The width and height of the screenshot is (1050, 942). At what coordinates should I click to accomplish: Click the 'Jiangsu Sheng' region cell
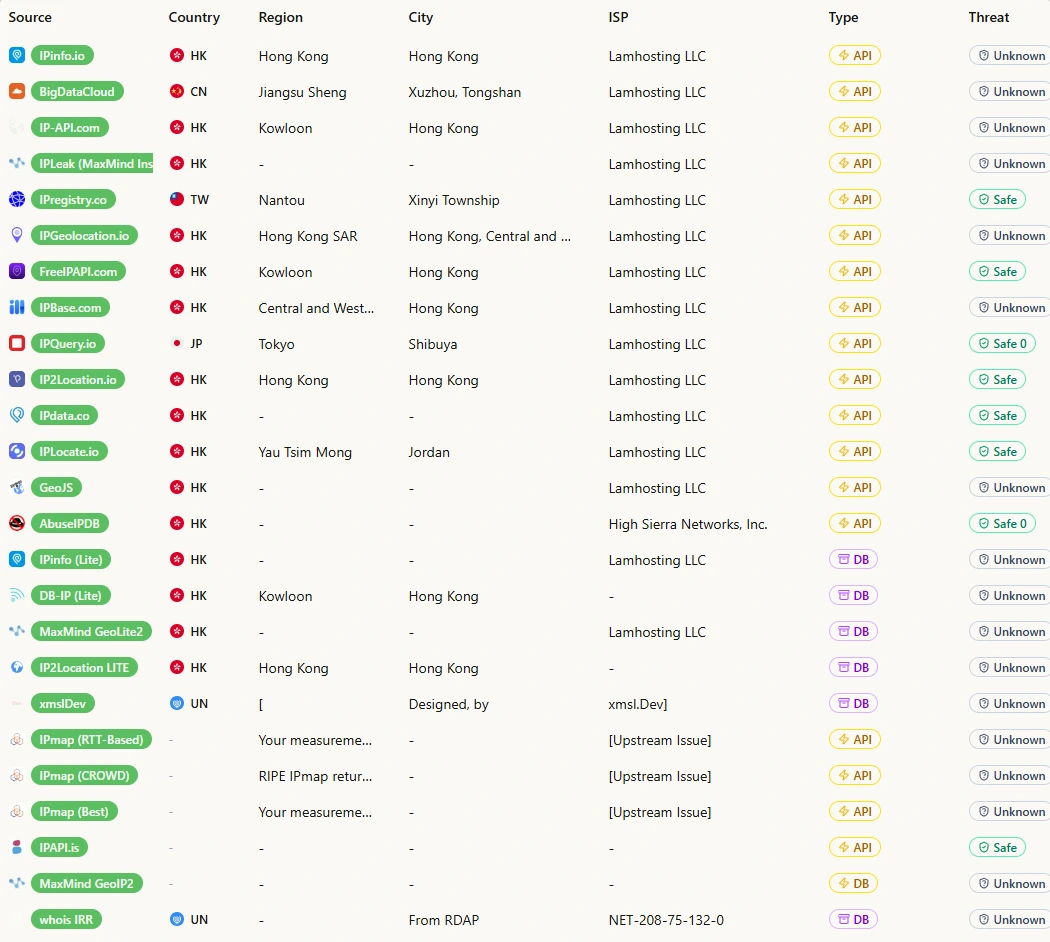coord(303,92)
